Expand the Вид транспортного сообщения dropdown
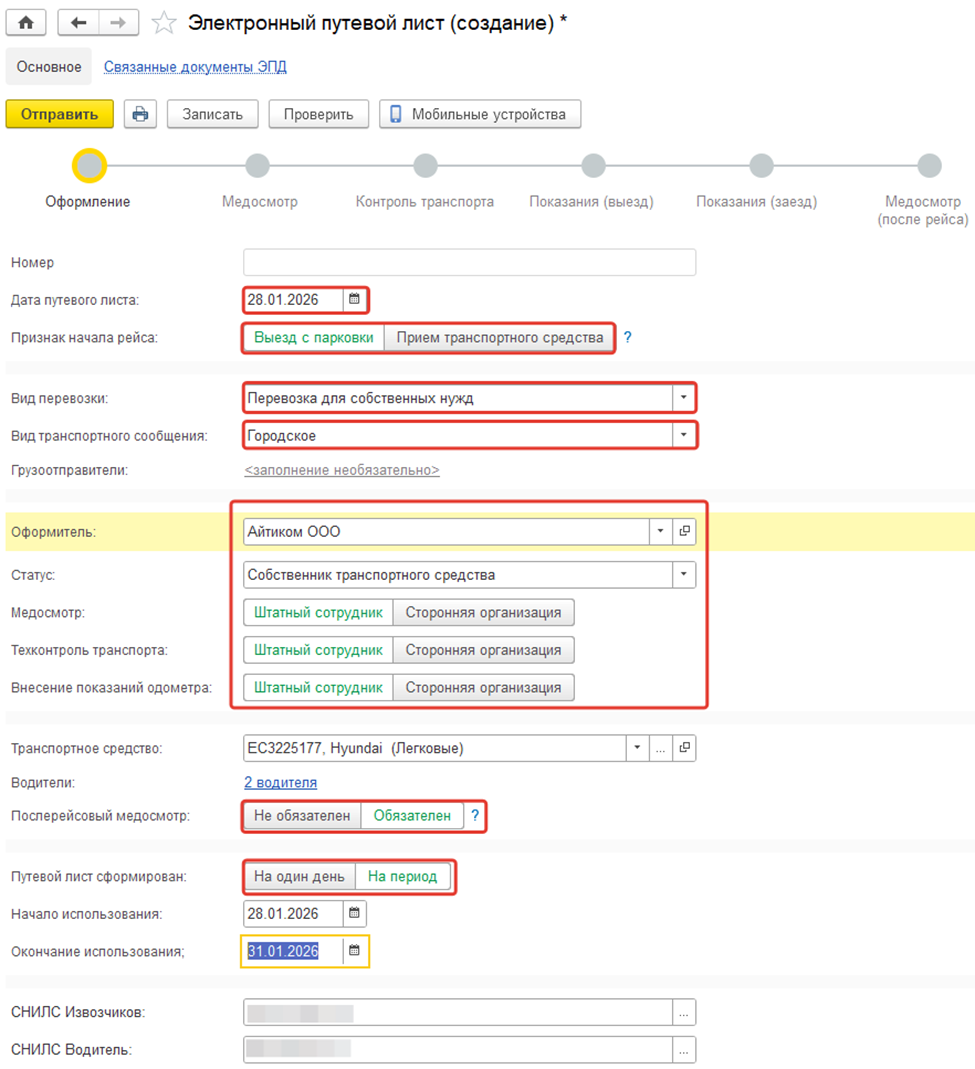This screenshot has width=975, height=1069. (683, 436)
